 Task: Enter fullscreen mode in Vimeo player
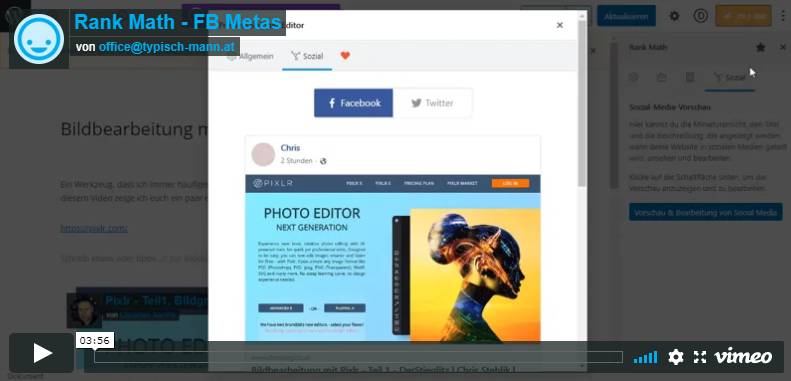point(700,357)
